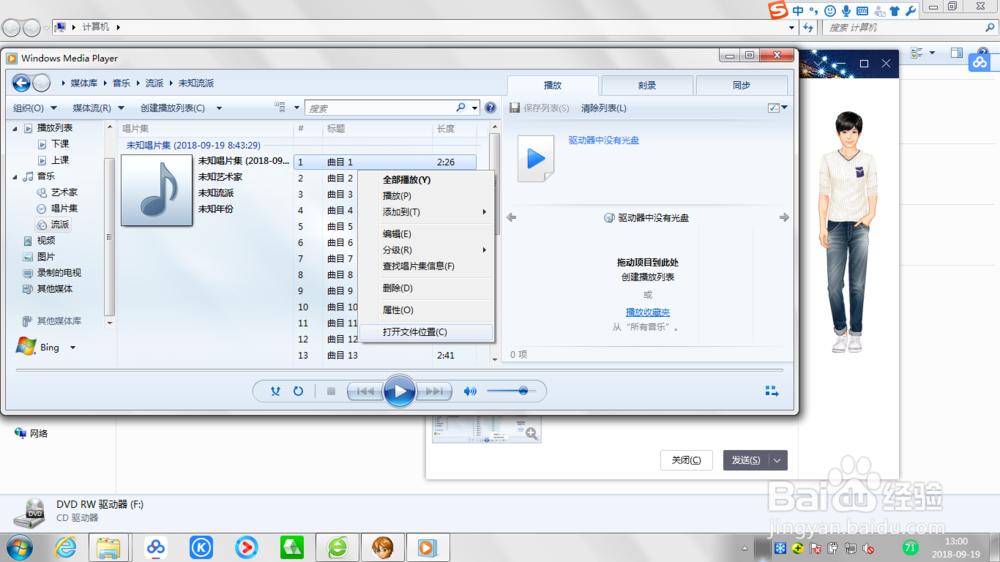Choose 编辑(E) from context menu
The image size is (1000, 562).
tap(426, 234)
